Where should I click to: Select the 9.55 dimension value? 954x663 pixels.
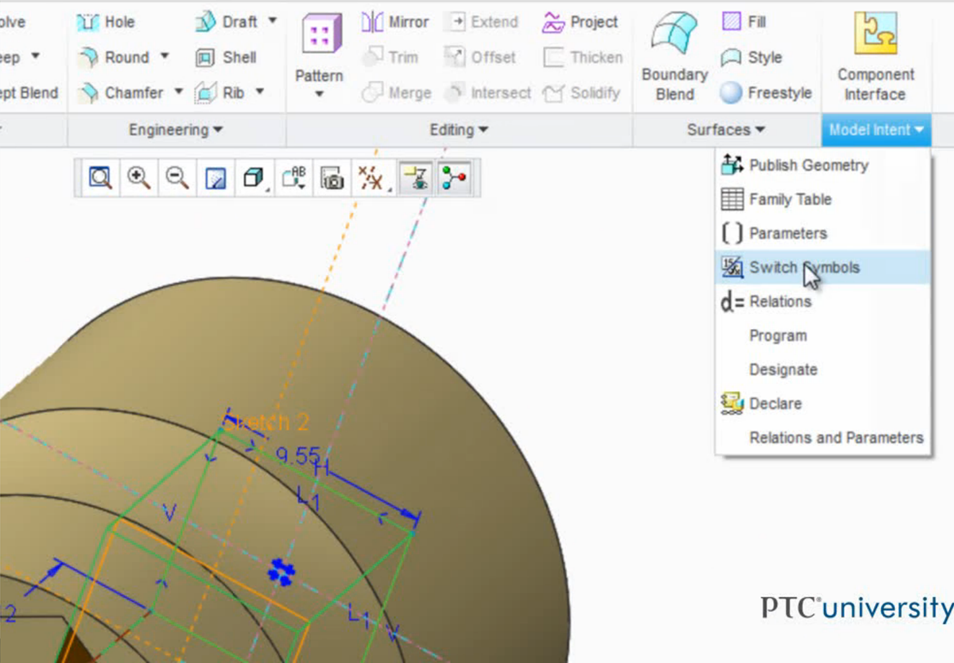coord(298,455)
